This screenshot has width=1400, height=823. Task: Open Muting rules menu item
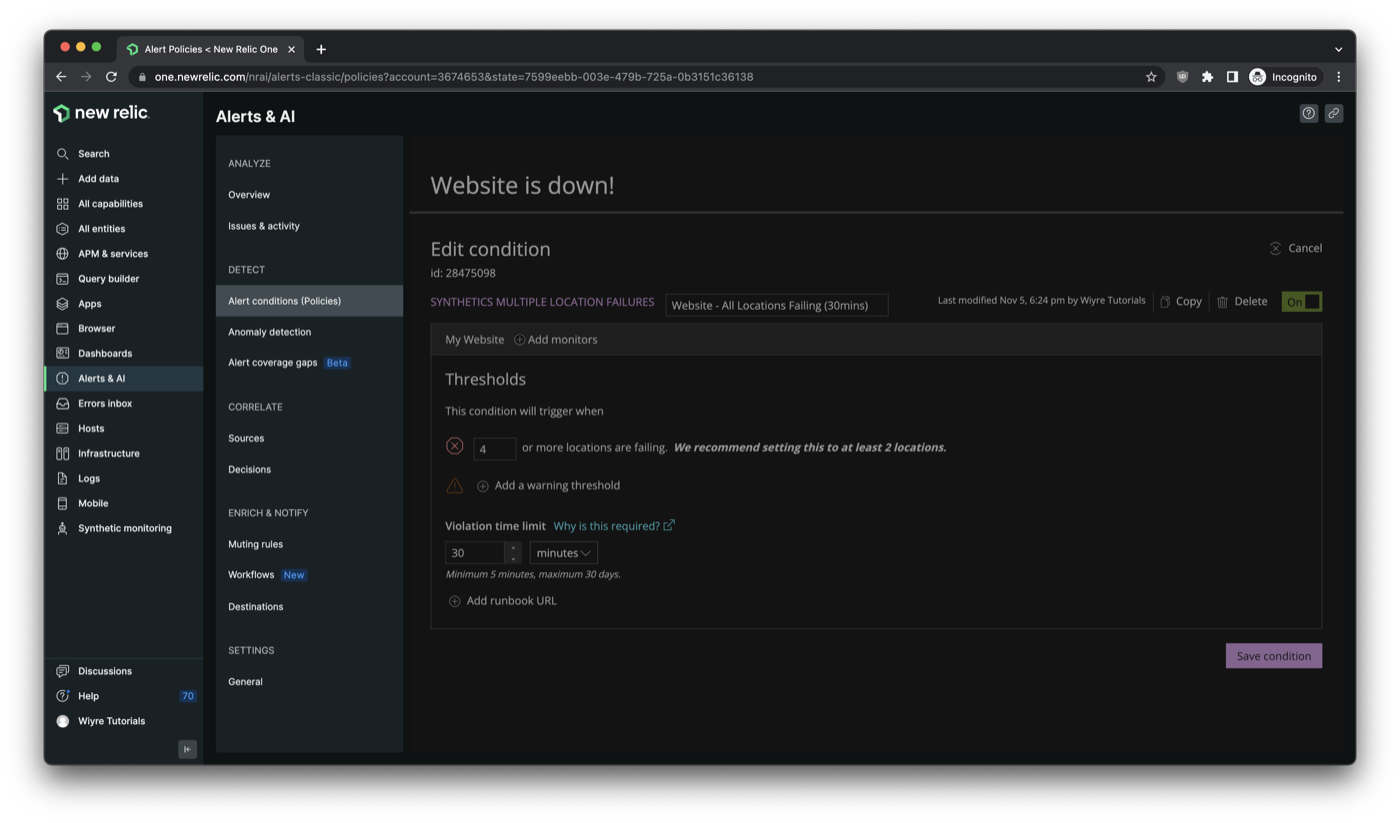pyautogui.click(x=255, y=544)
